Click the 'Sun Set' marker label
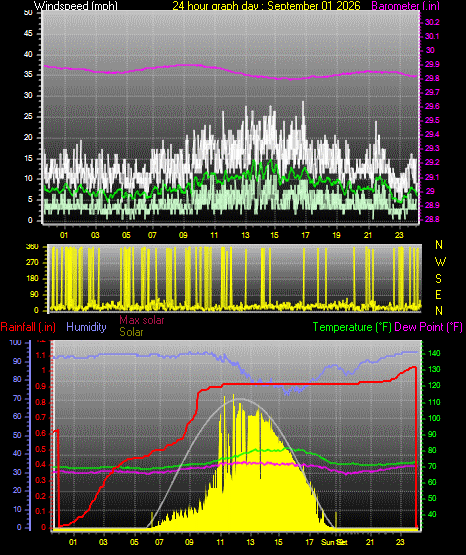The image size is (466, 555). 334,542
